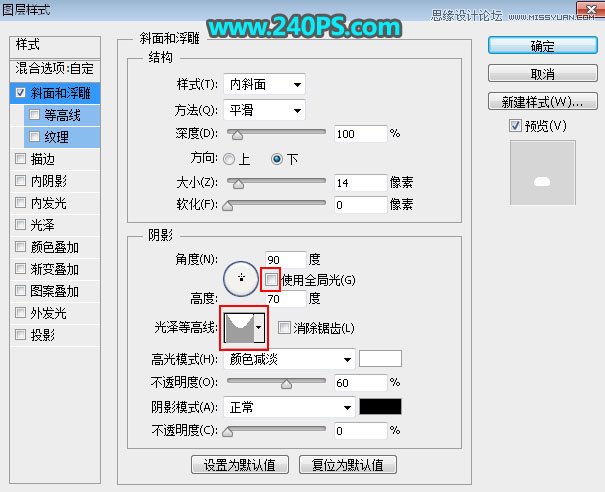The image size is (605, 492).
Task: Open the black shadow color swatch
Action: [380, 407]
